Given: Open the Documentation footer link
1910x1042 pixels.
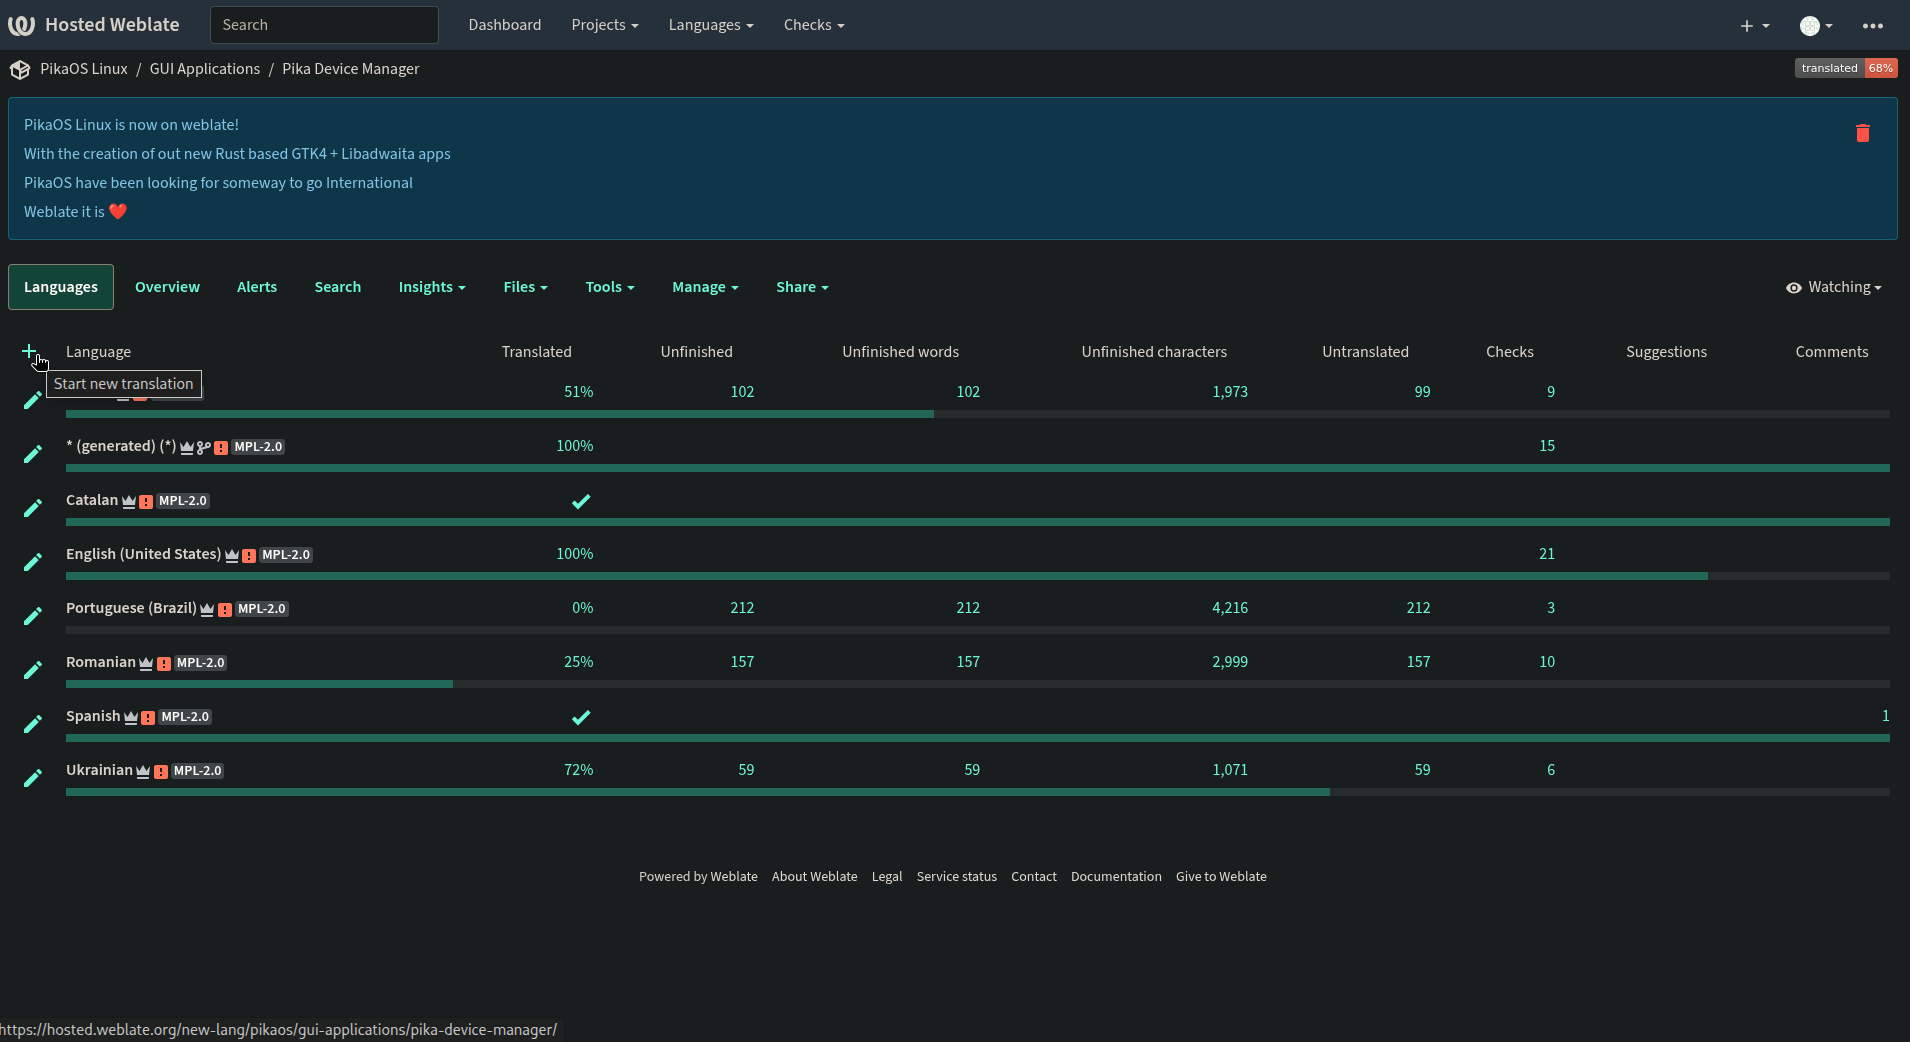Looking at the screenshot, I should point(1116,877).
